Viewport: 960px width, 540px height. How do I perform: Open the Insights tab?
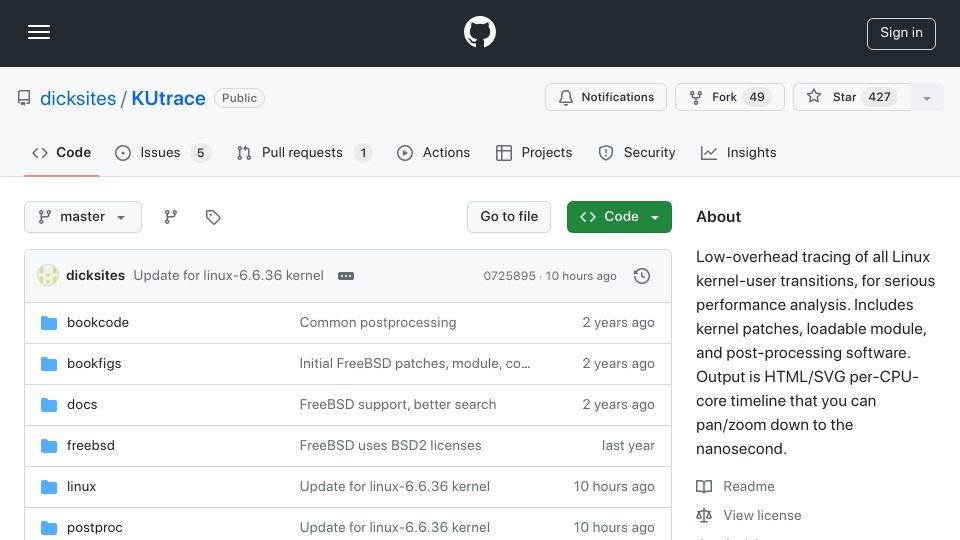(738, 152)
